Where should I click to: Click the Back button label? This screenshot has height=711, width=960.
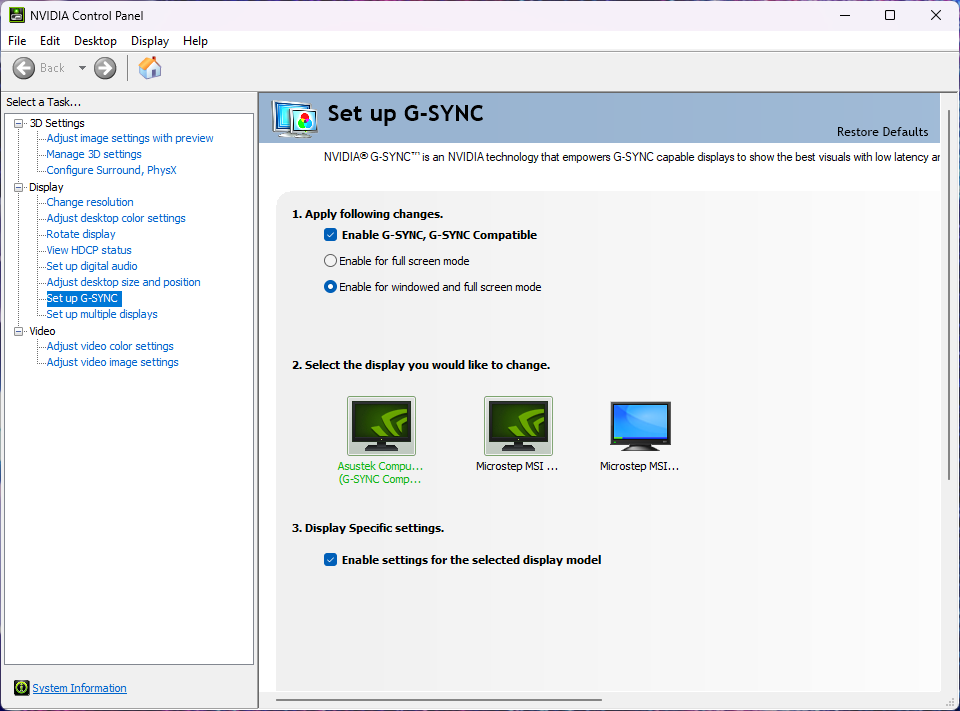[52, 68]
